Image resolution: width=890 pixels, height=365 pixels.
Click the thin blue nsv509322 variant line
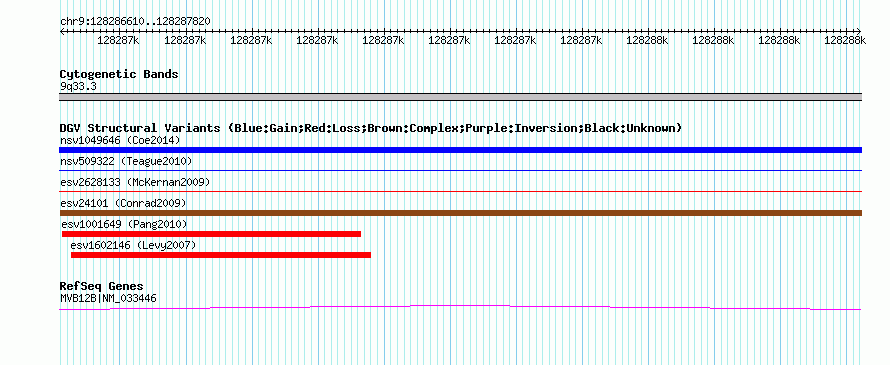click(x=460, y=170)
